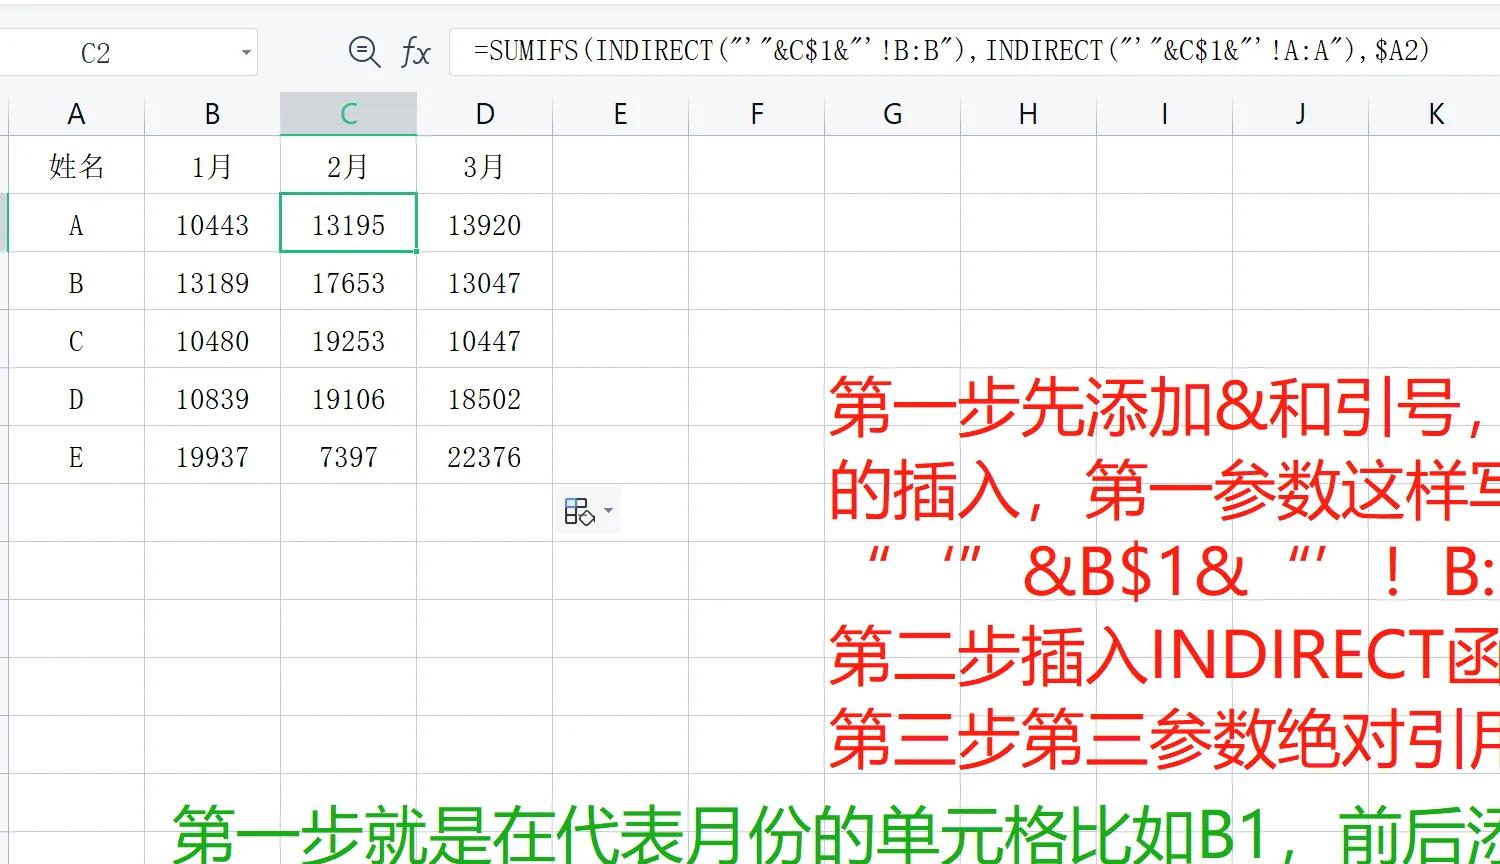Screen dimensions: 1500x864
Task: Select column header K
Action: [x=1436, y=113]
